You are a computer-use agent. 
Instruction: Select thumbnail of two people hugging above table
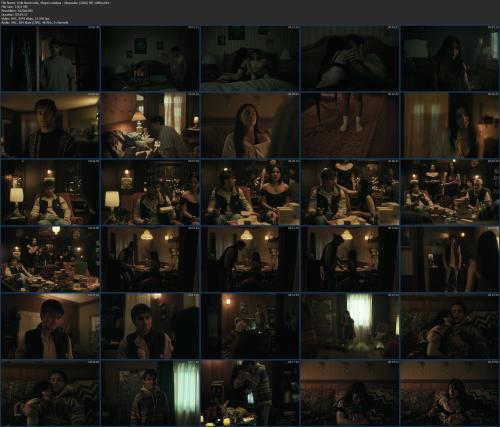(x=250, y=393)
